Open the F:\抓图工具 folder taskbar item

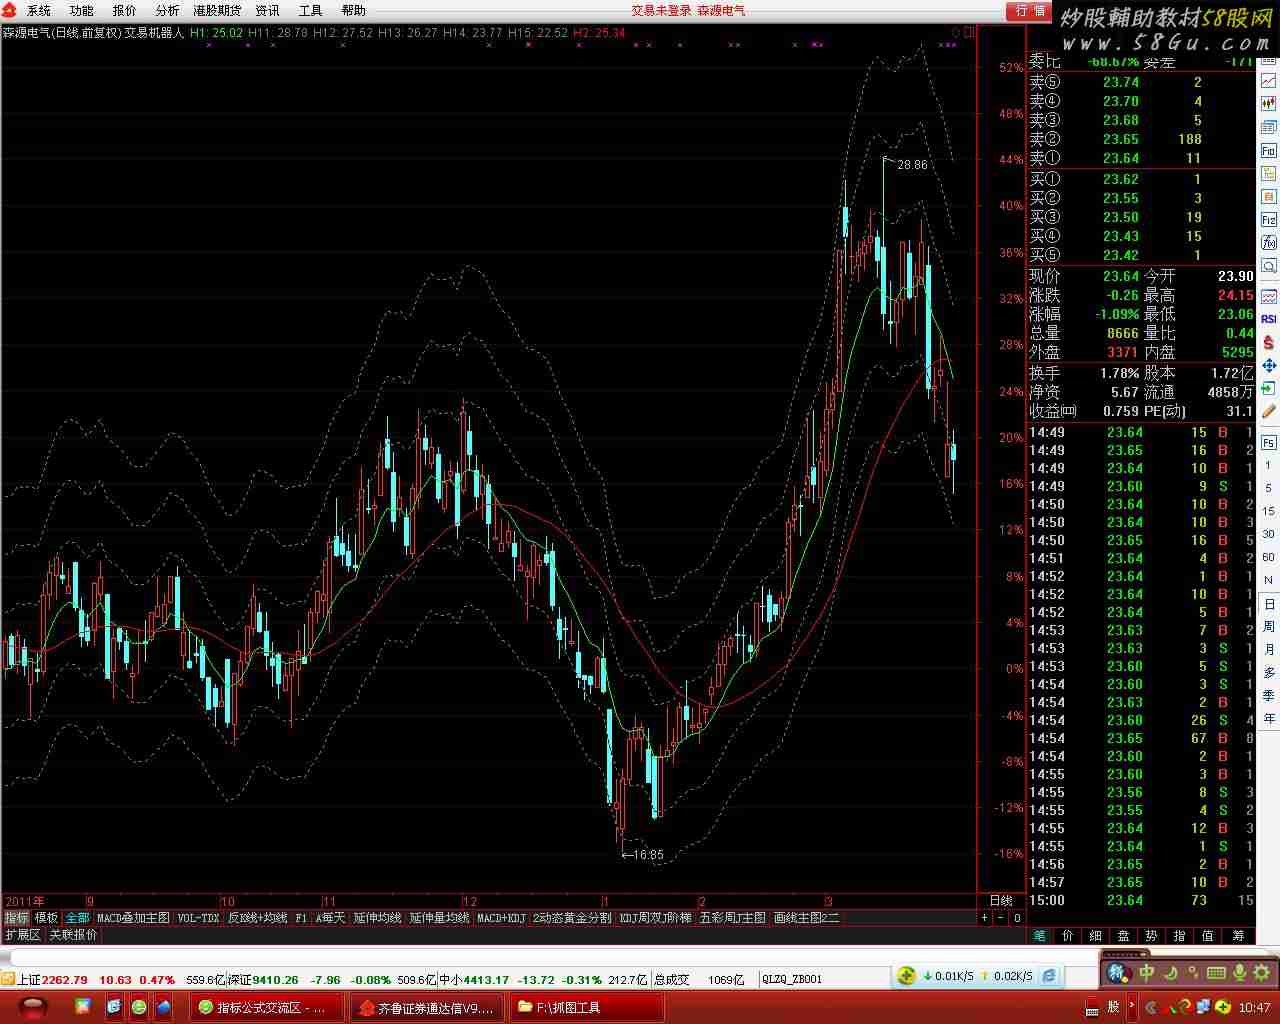pyautogui.click(x=587, y=1007)
